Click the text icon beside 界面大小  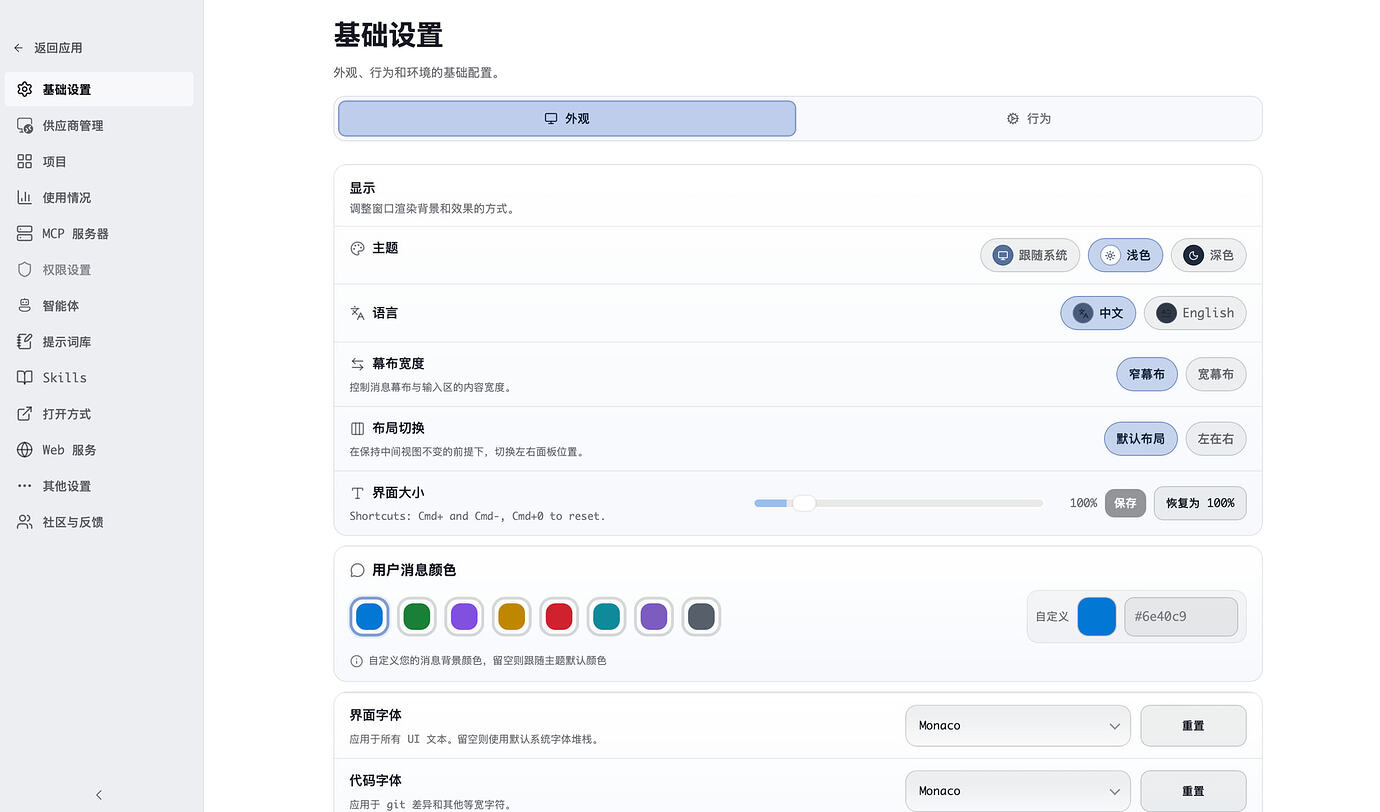coord(357,493)
